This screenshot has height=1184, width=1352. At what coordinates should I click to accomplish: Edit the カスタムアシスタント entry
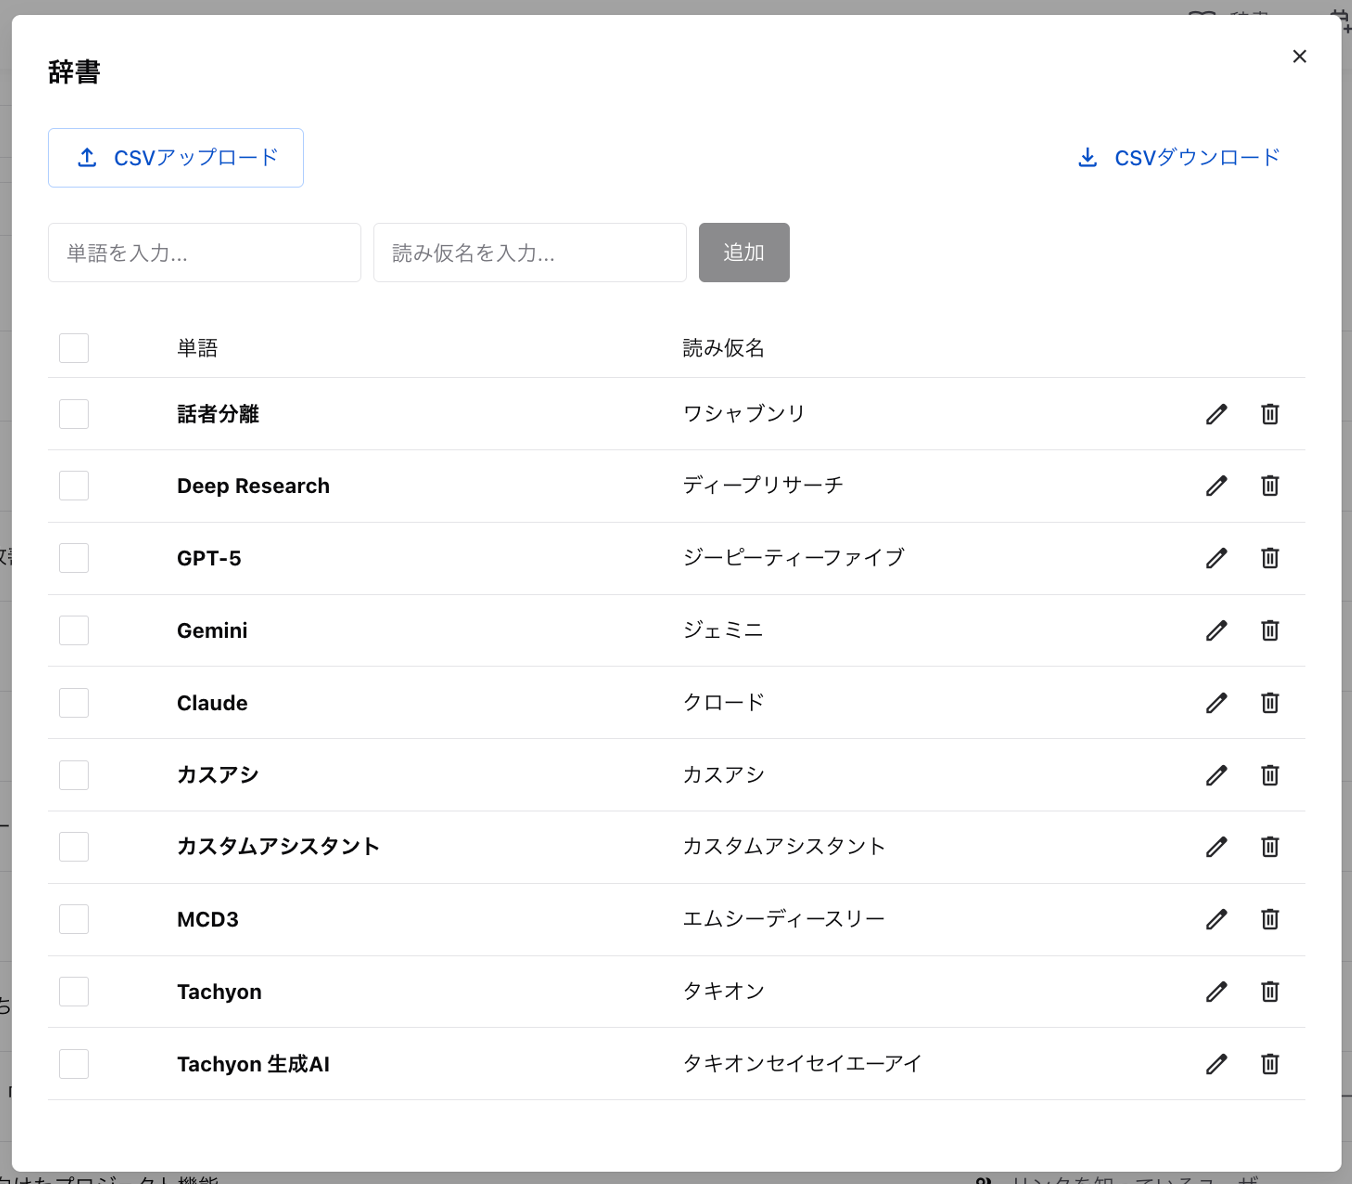1216,847
